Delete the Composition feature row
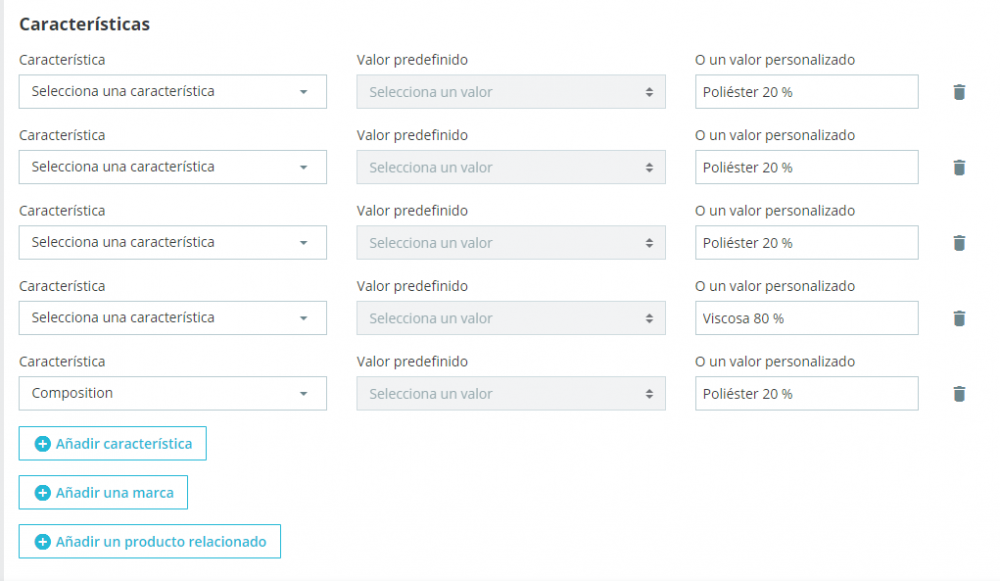 coord(959,393)
